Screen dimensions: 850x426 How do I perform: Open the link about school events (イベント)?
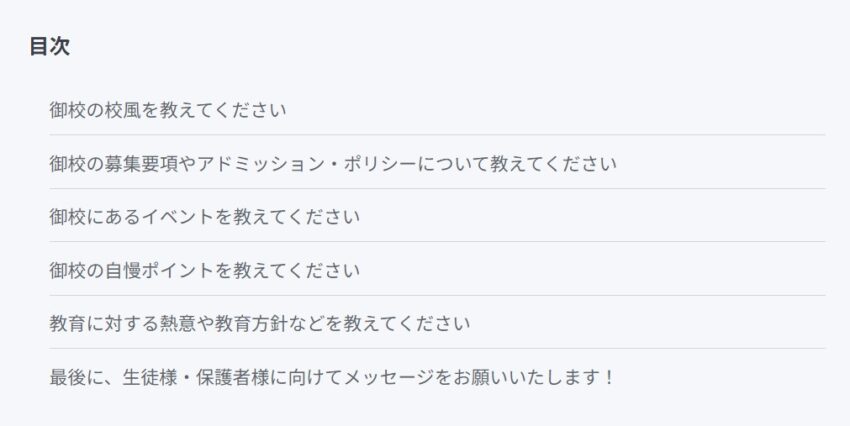pos(204,217)
